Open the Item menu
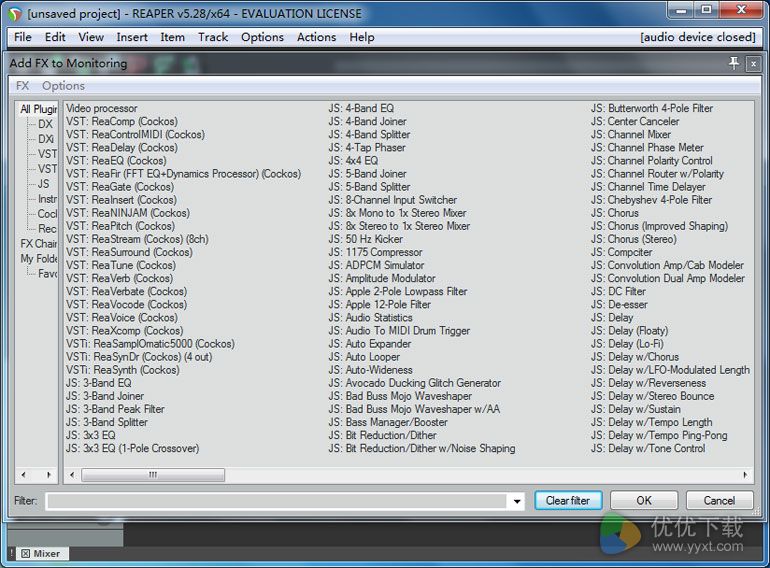The image size is (770, 568). coord(172,37)
